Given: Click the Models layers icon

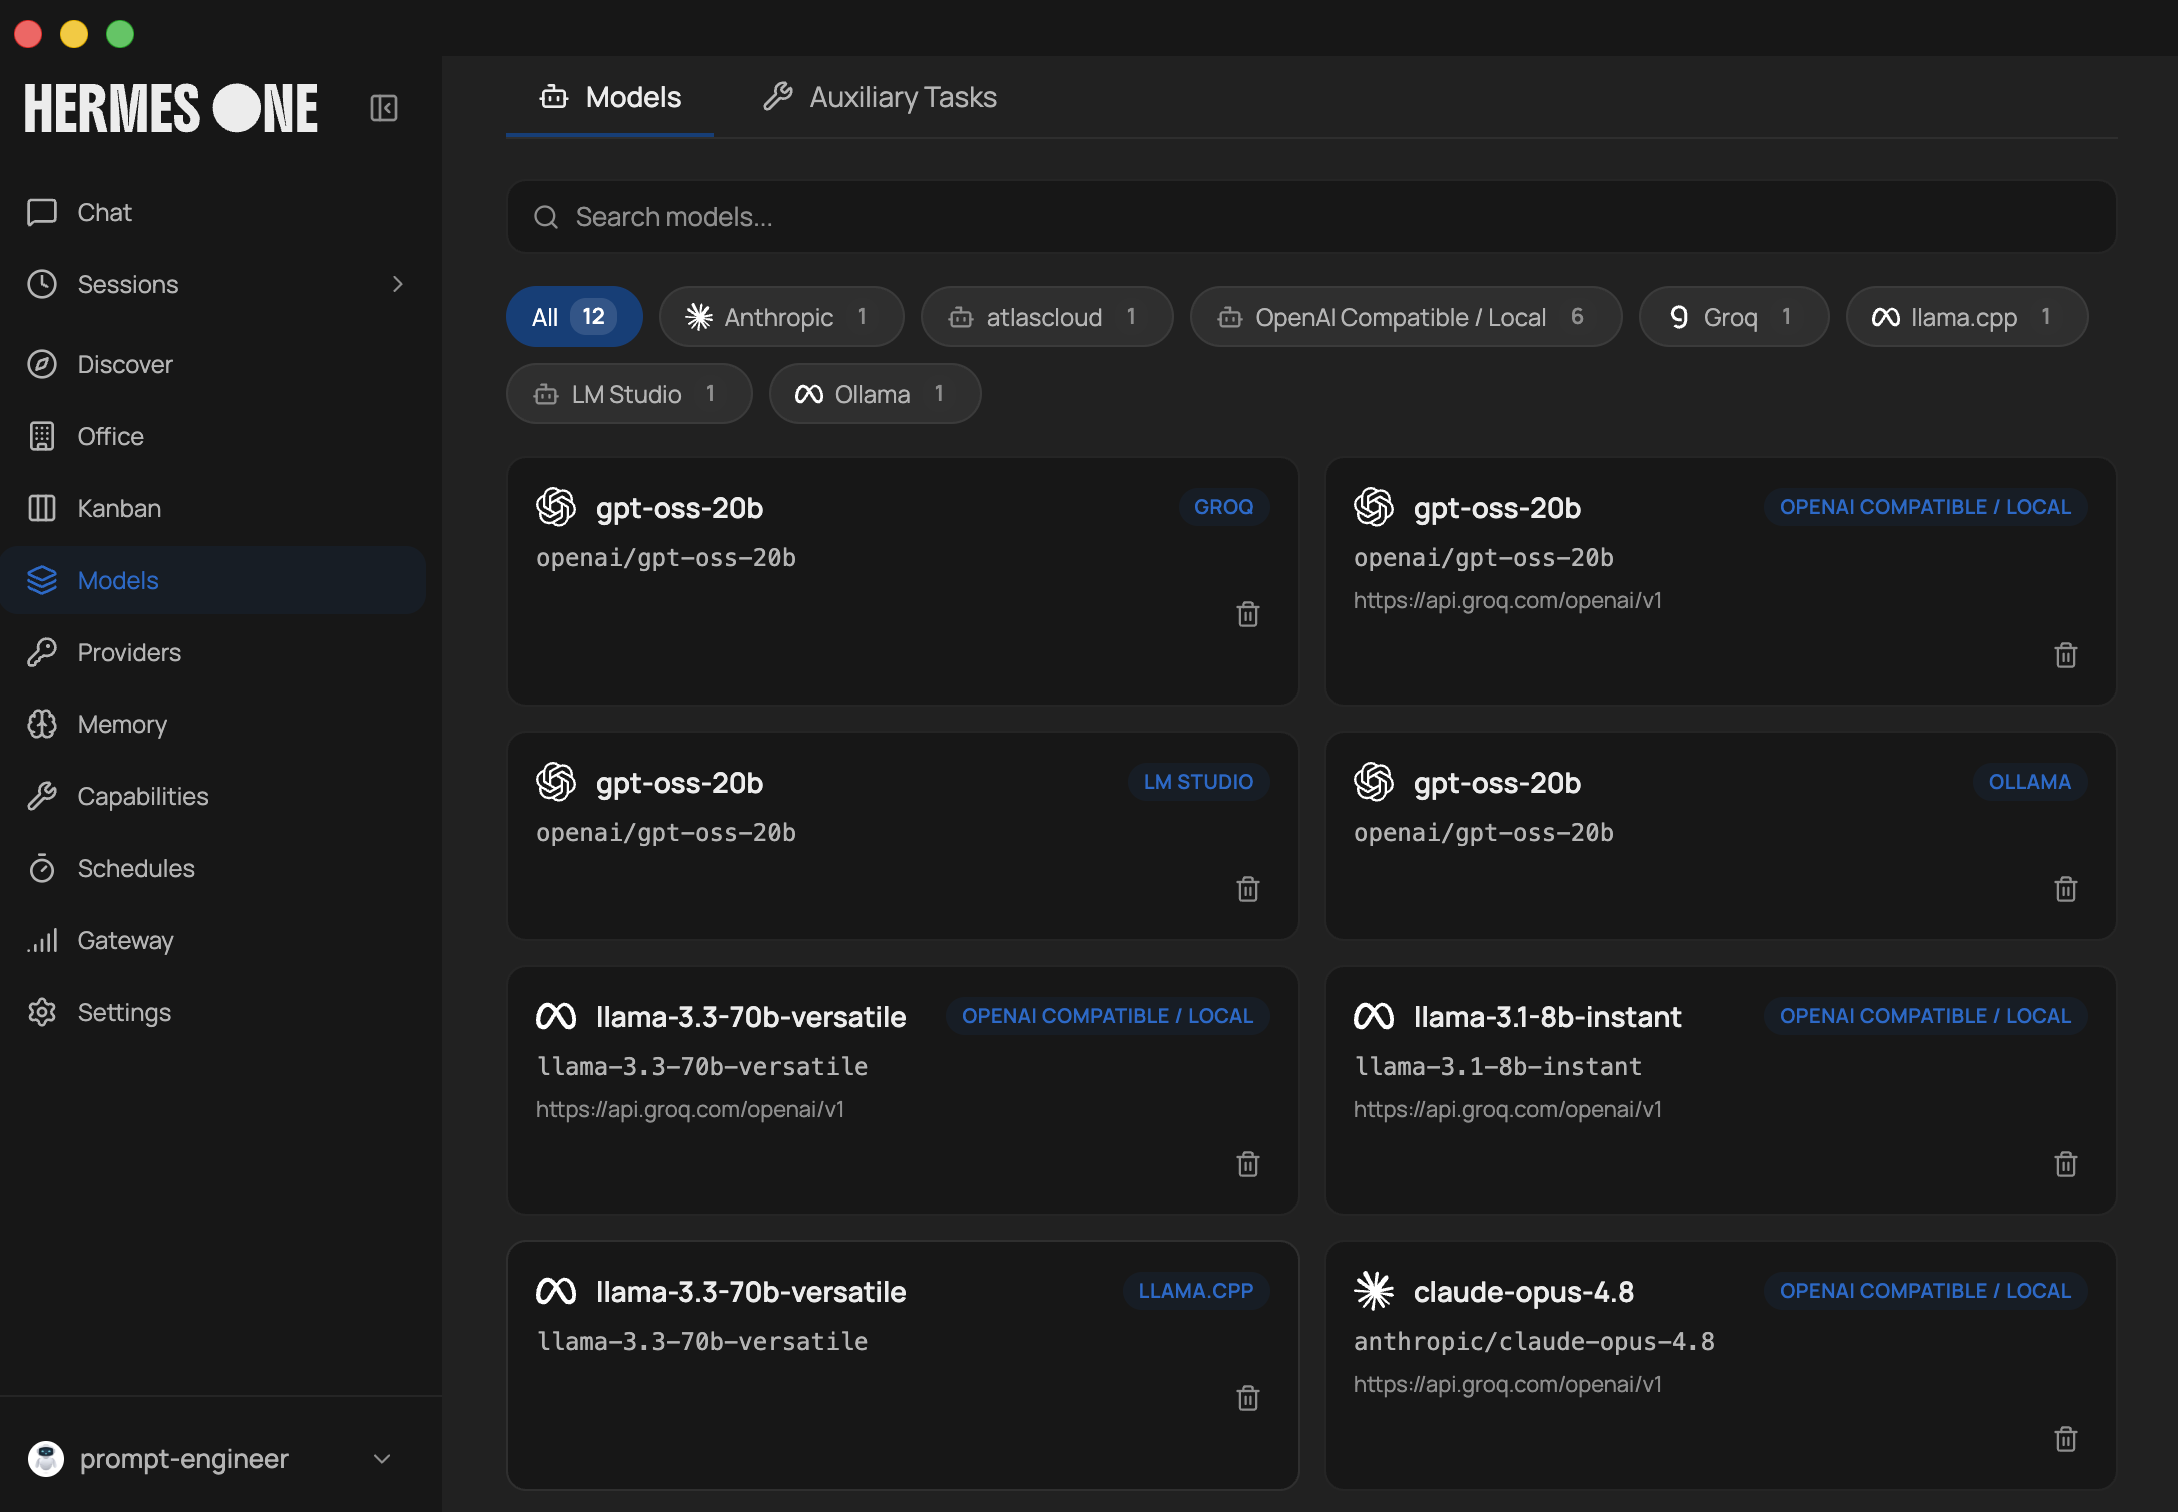Looking at the screenshot, I should pyautogui.click(x=42, y=580).
